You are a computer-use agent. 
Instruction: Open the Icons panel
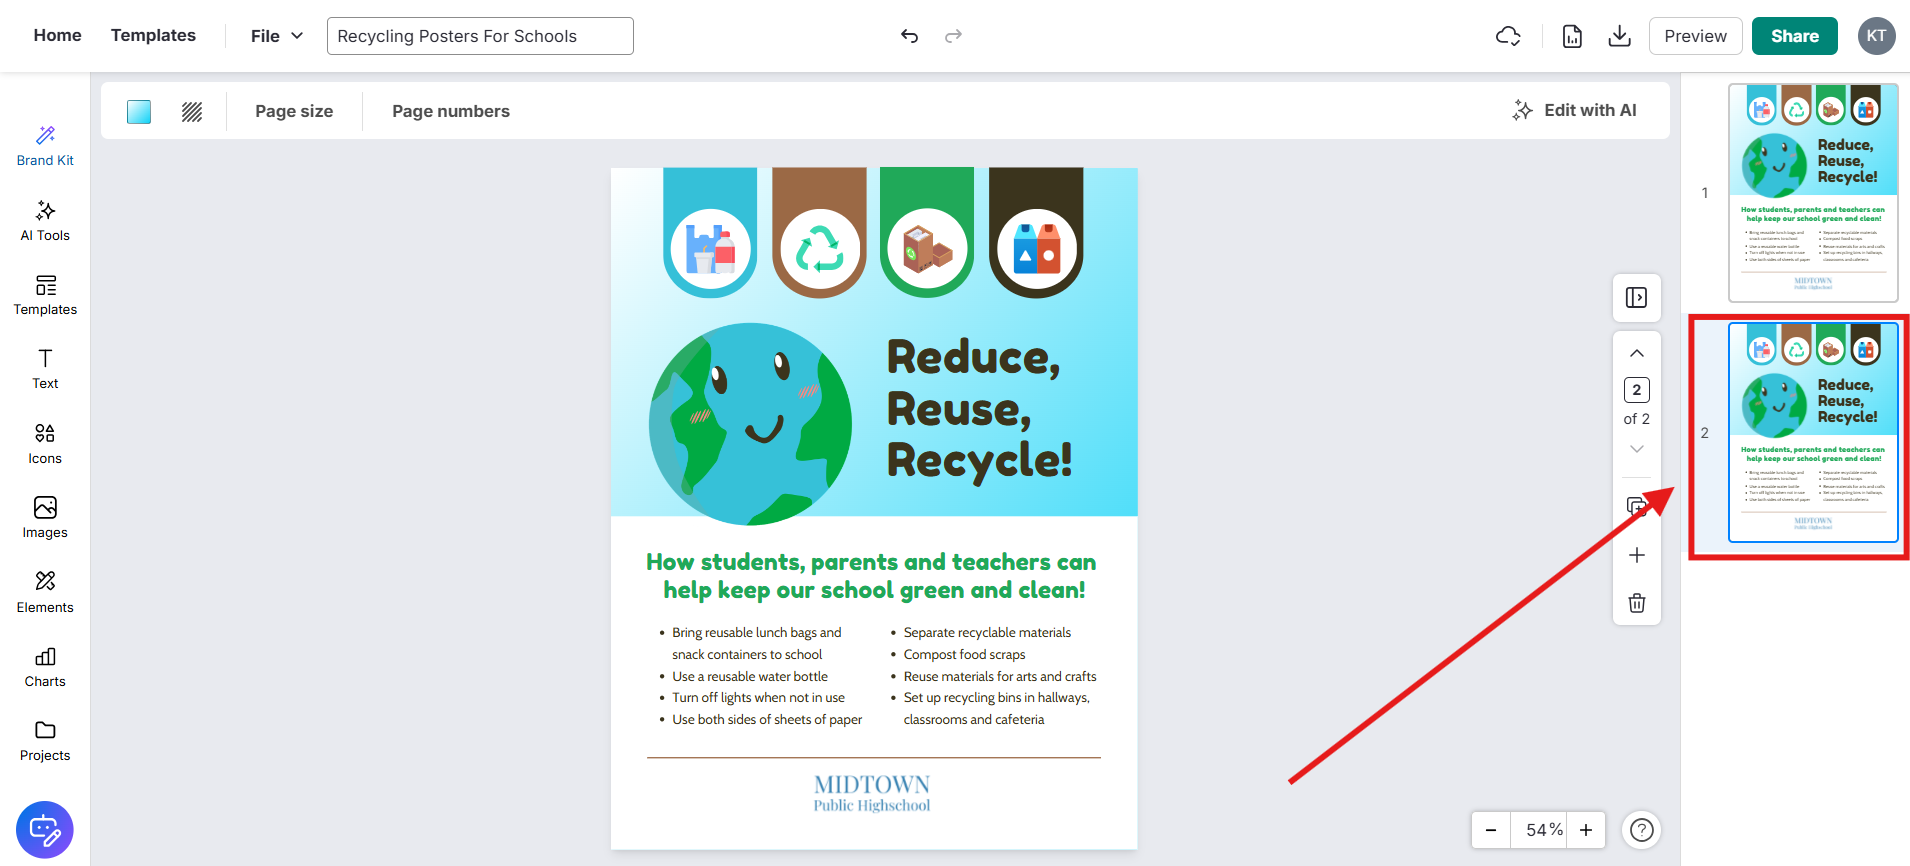(45, 444)
